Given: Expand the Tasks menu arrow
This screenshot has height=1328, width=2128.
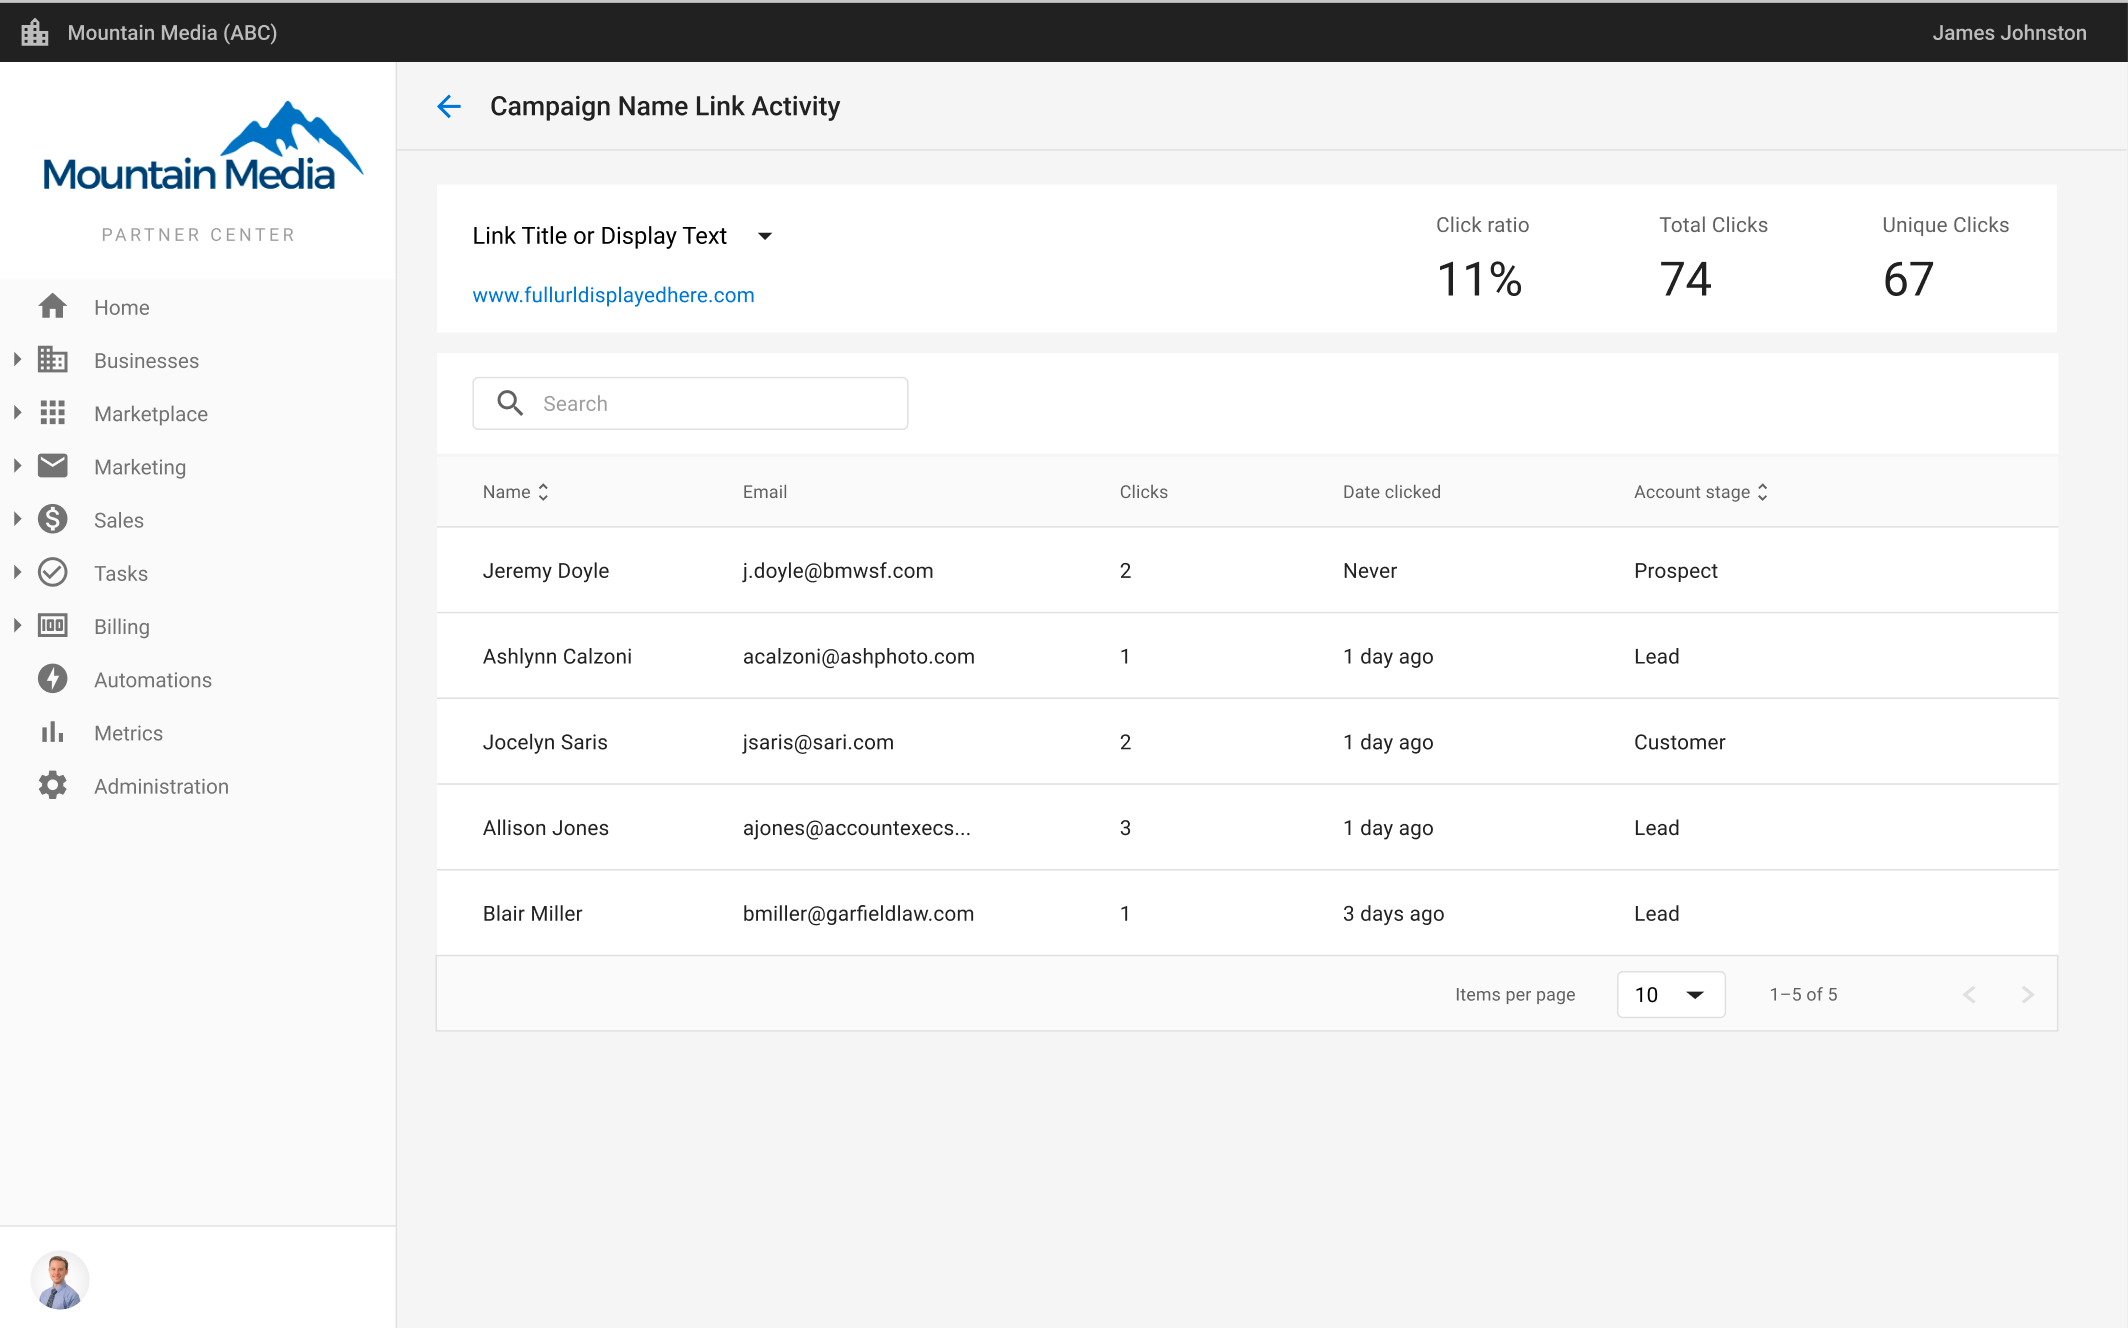Looking at the screenshot, I should [x=17, y=572].
